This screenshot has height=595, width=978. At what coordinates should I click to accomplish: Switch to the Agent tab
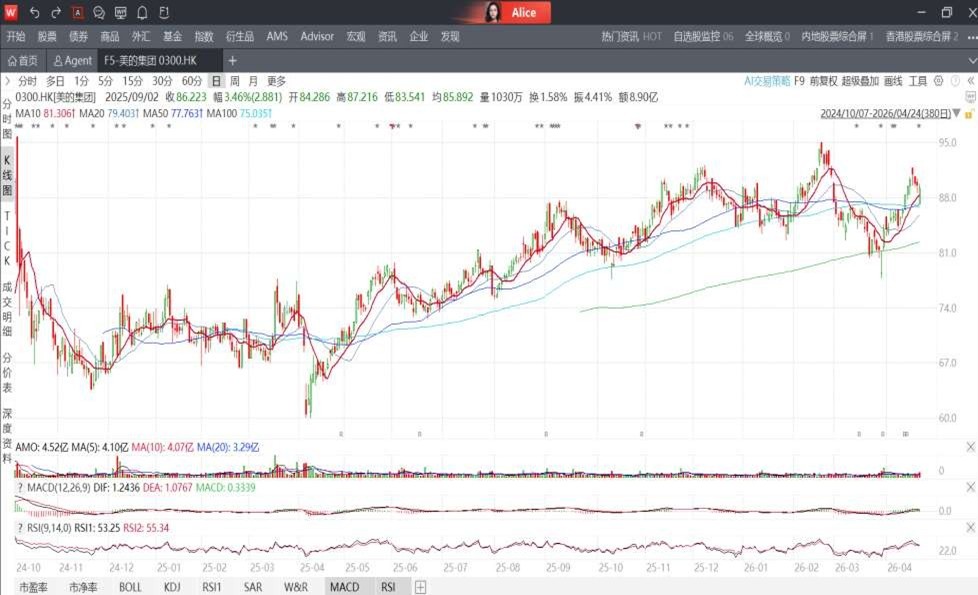point(73,60)
